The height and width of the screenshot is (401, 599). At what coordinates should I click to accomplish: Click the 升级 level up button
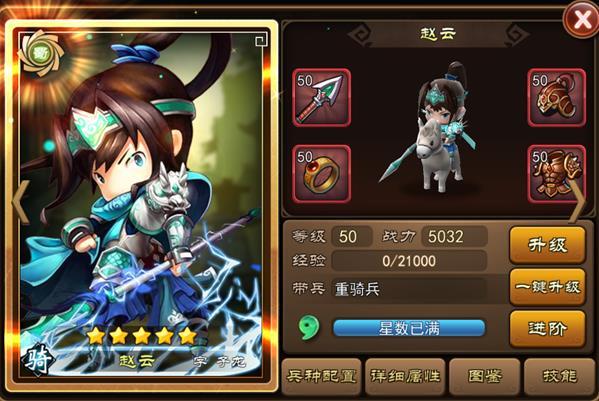point(547,245)
